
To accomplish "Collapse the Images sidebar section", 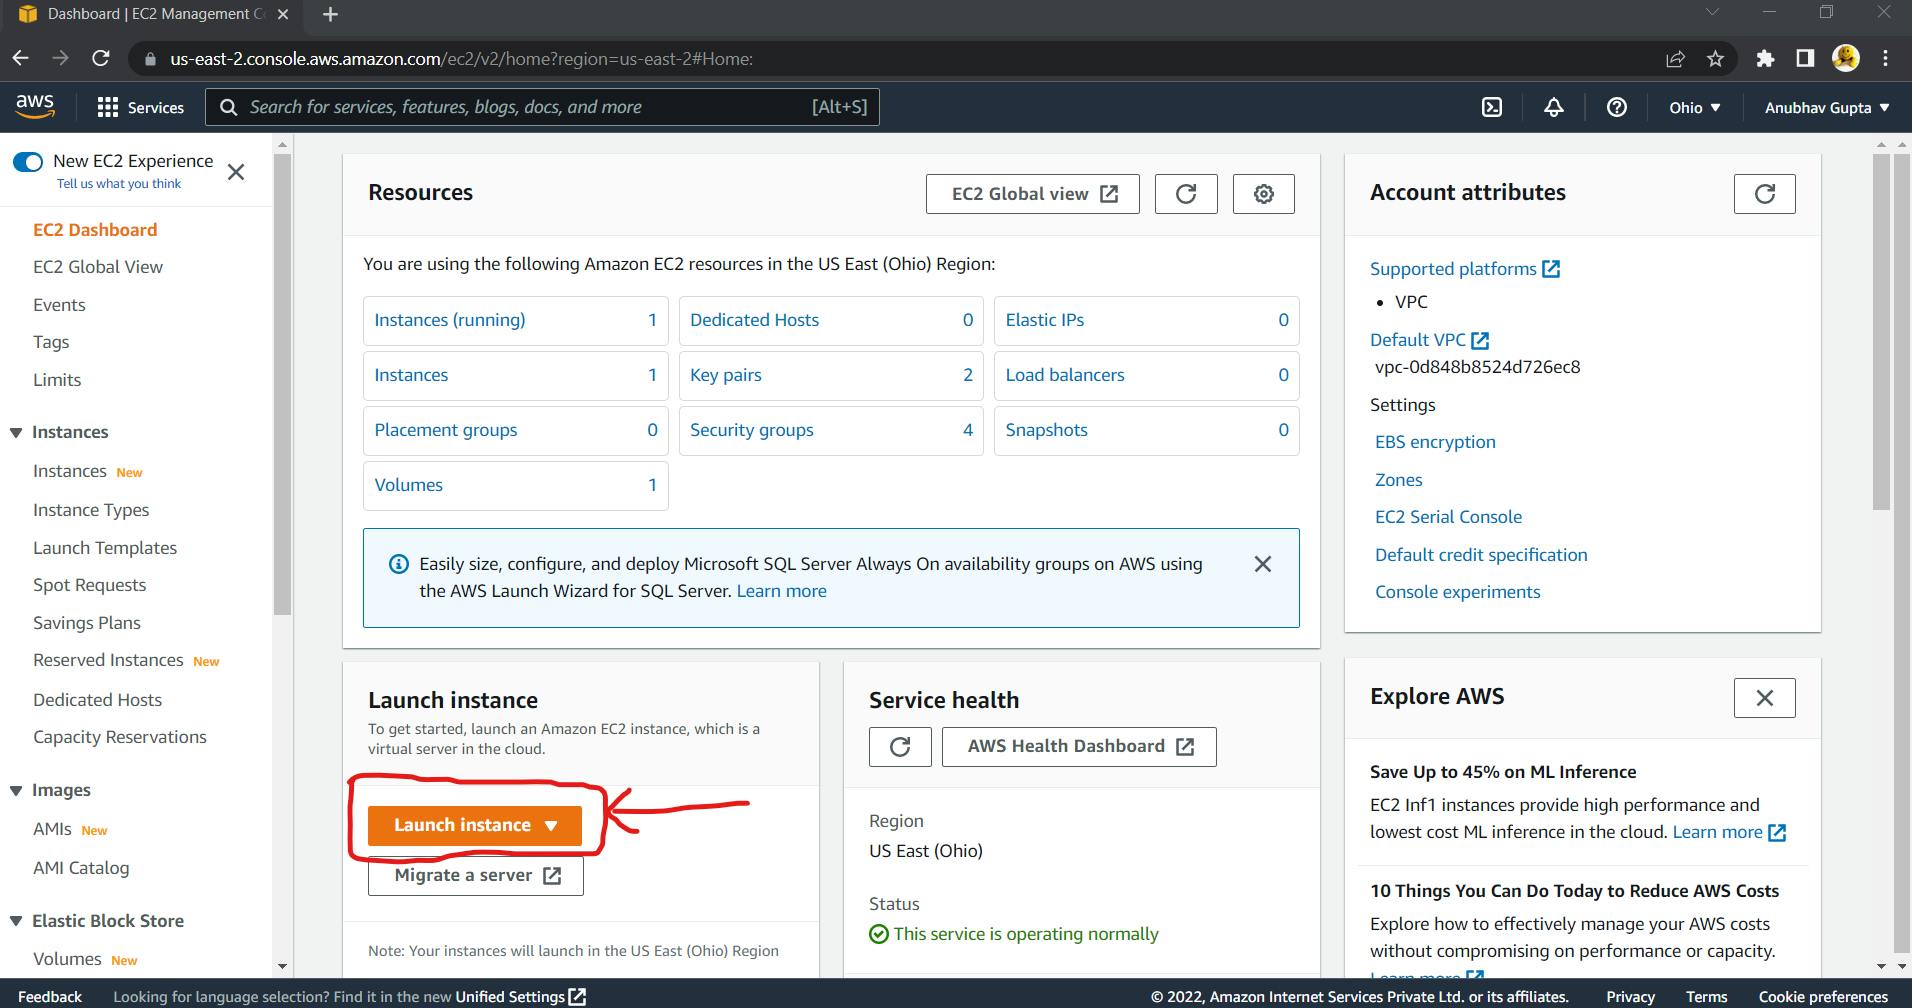I will pos(16,791).
